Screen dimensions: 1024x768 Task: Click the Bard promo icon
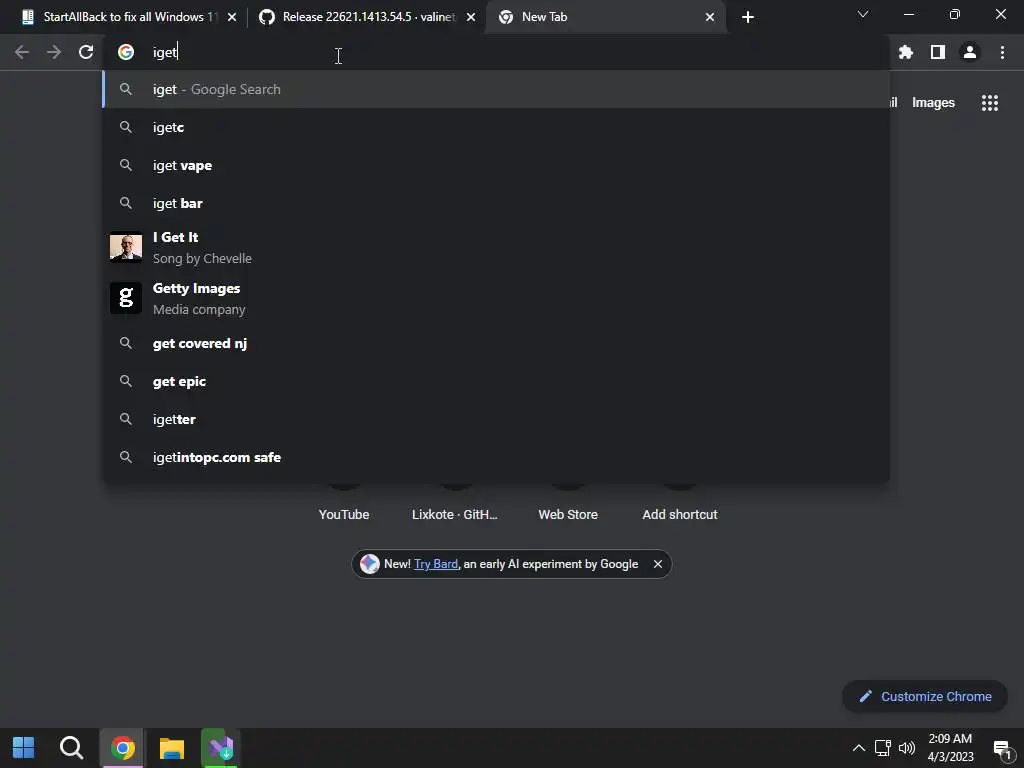coord(370,564)
